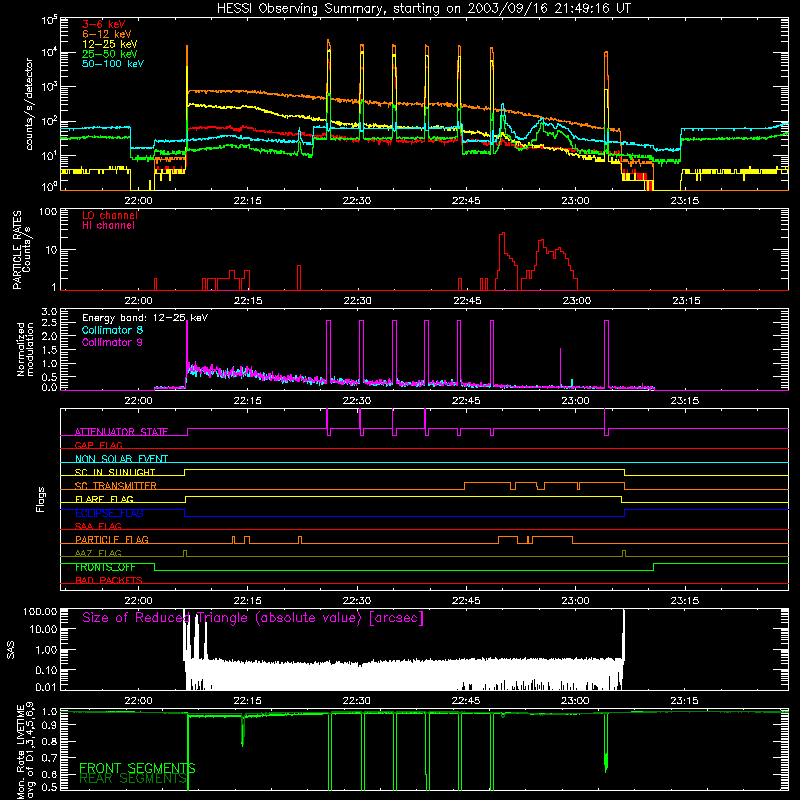The image size is (800, 800).
Task: Click the vertical 'Flags' axis title
Action: [x=41, y=499]
